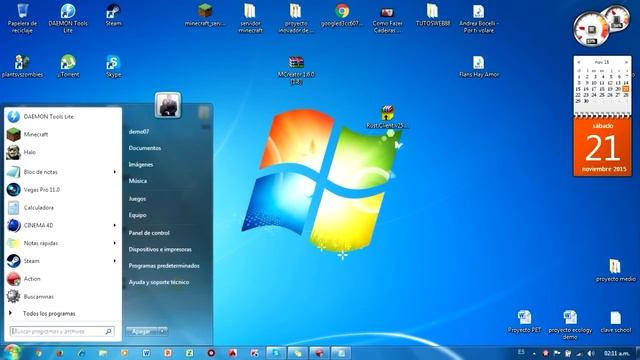Click the user account picture in Start menu
640x360 pixels.
click(168, 105)
